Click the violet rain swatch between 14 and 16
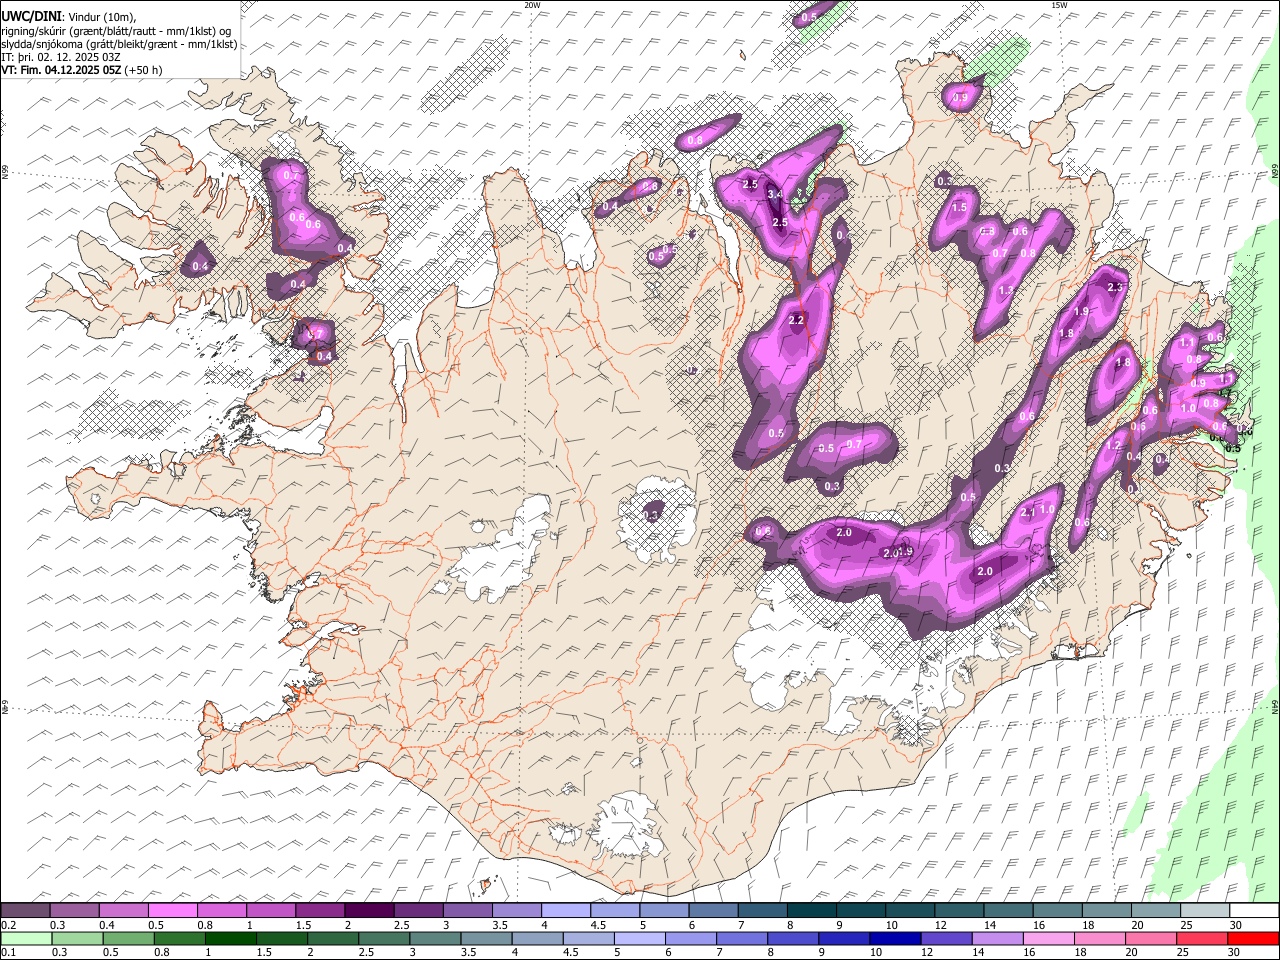This screenshot has width=1280, height=960. [x=996, y=939]
